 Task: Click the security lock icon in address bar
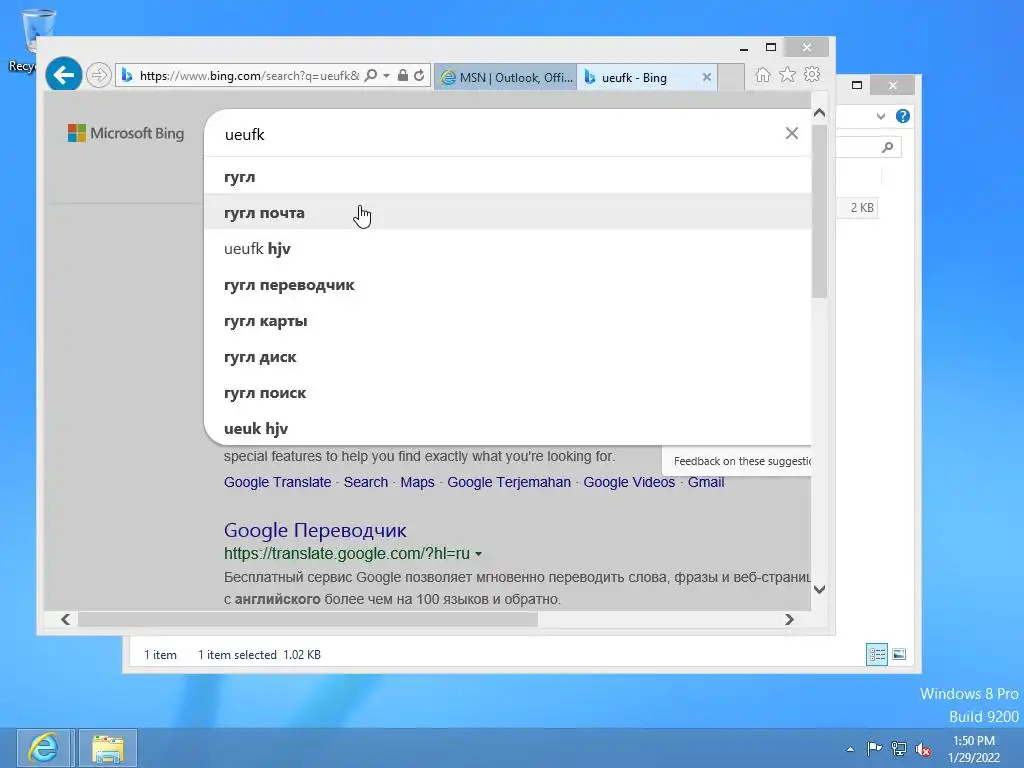click(403, 75)
